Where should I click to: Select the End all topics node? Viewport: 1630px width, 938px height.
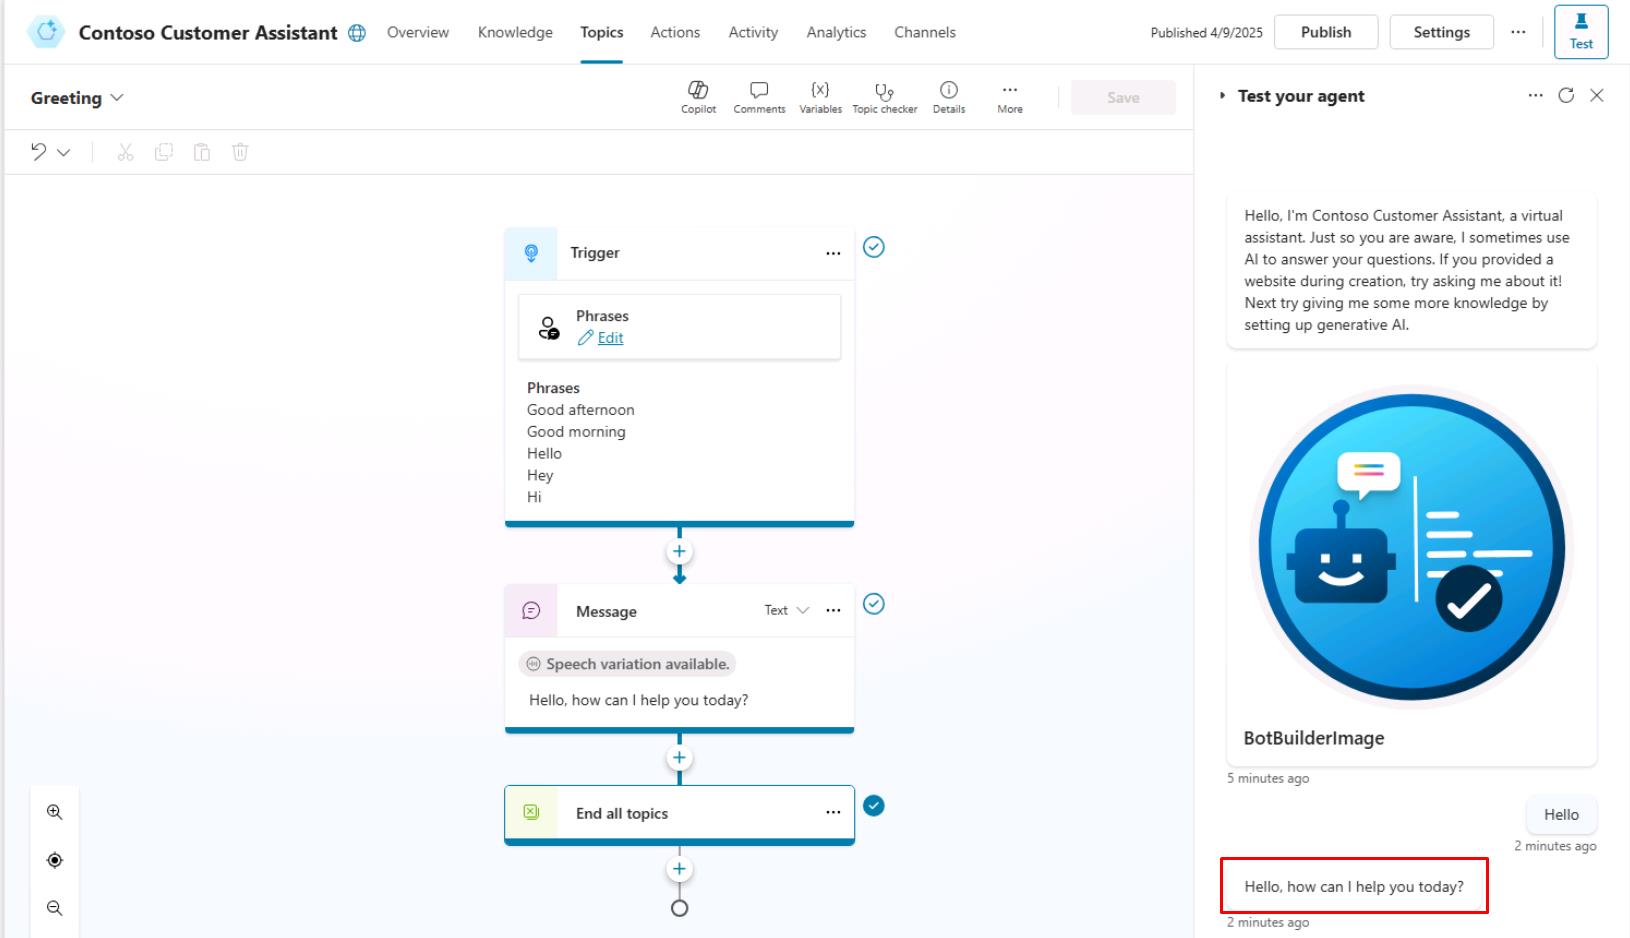679,813
